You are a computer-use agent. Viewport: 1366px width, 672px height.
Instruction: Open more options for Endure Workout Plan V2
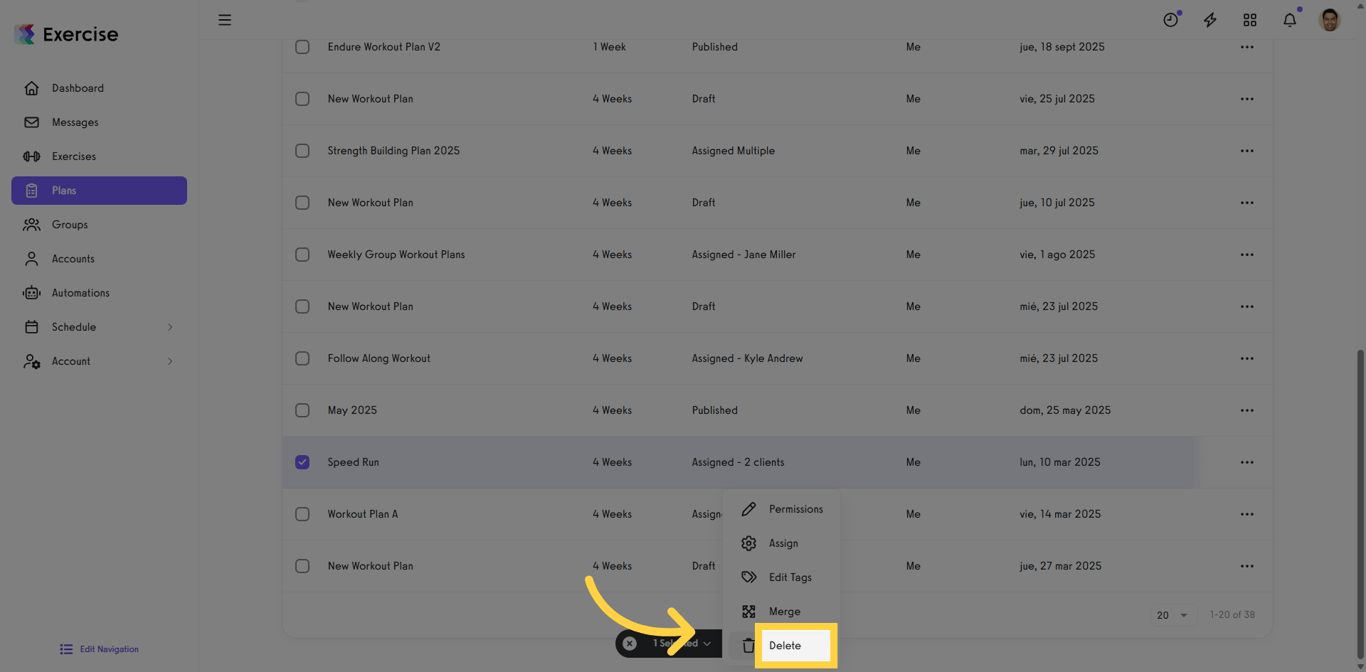click(x=1247, y=47)
